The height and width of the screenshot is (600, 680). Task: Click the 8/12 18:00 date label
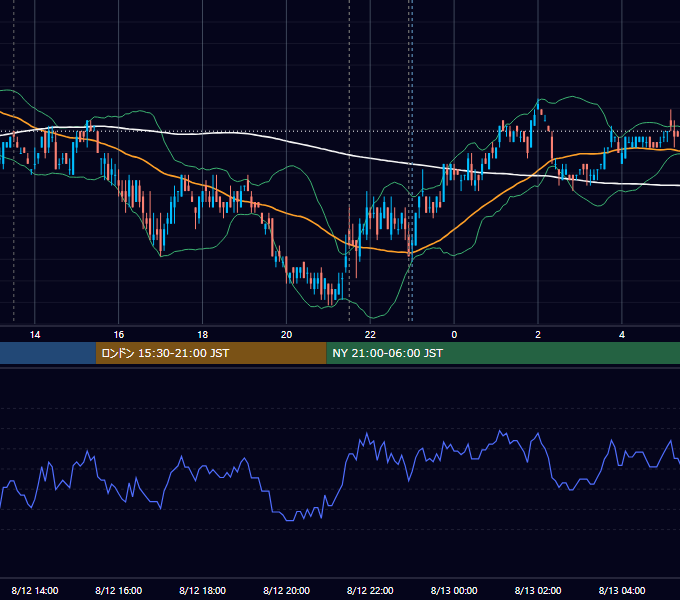click(x=203, y=590)
